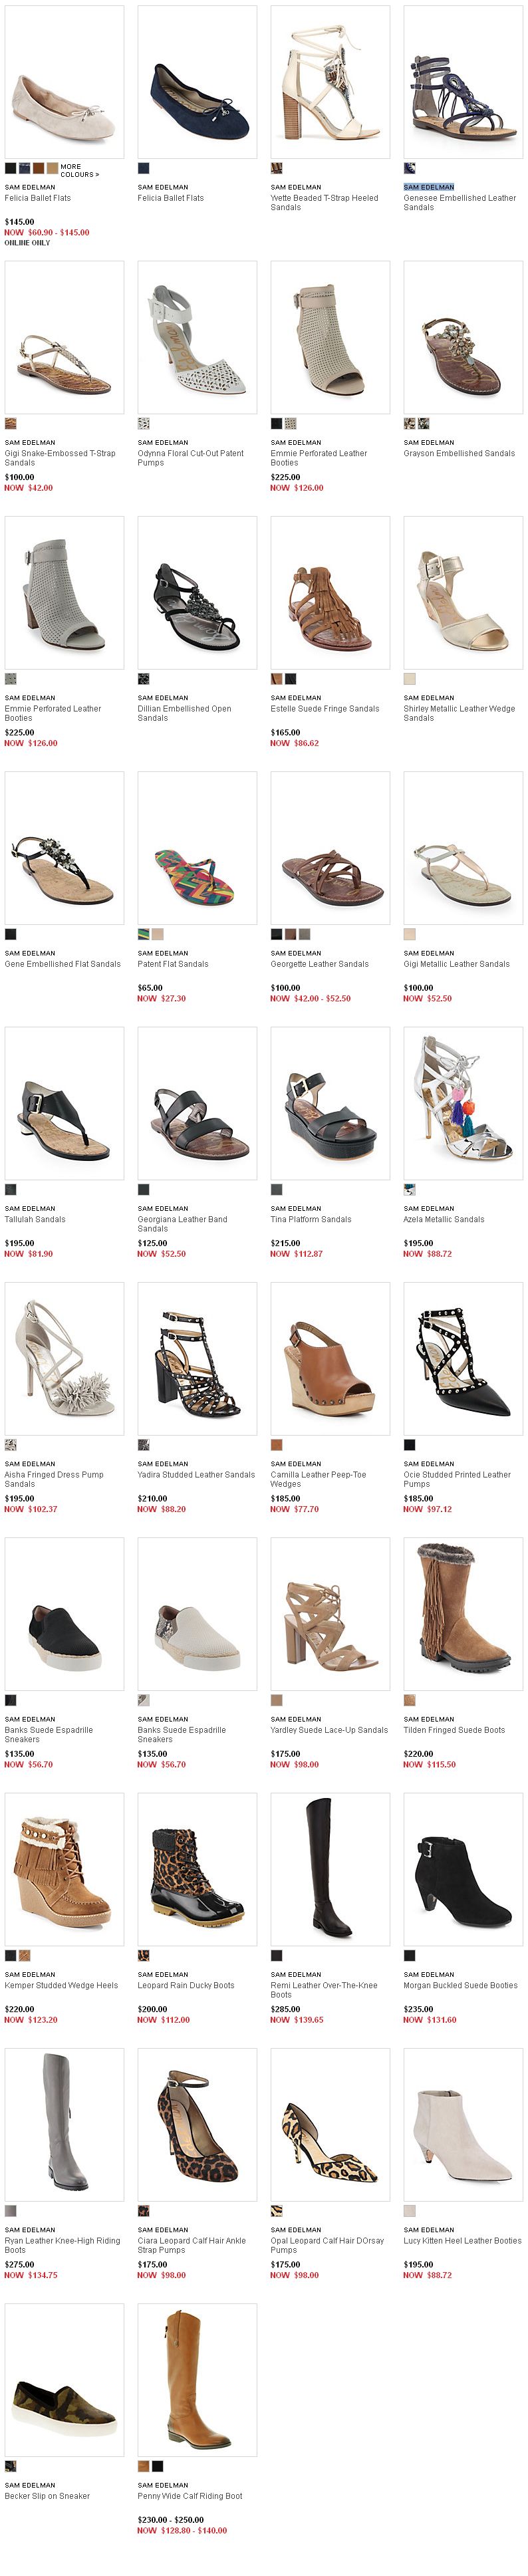528x2576 pixels.
Task: Choose the tan swatch for Kemper Studded Wedge Heels
Action: point(24,1955)
